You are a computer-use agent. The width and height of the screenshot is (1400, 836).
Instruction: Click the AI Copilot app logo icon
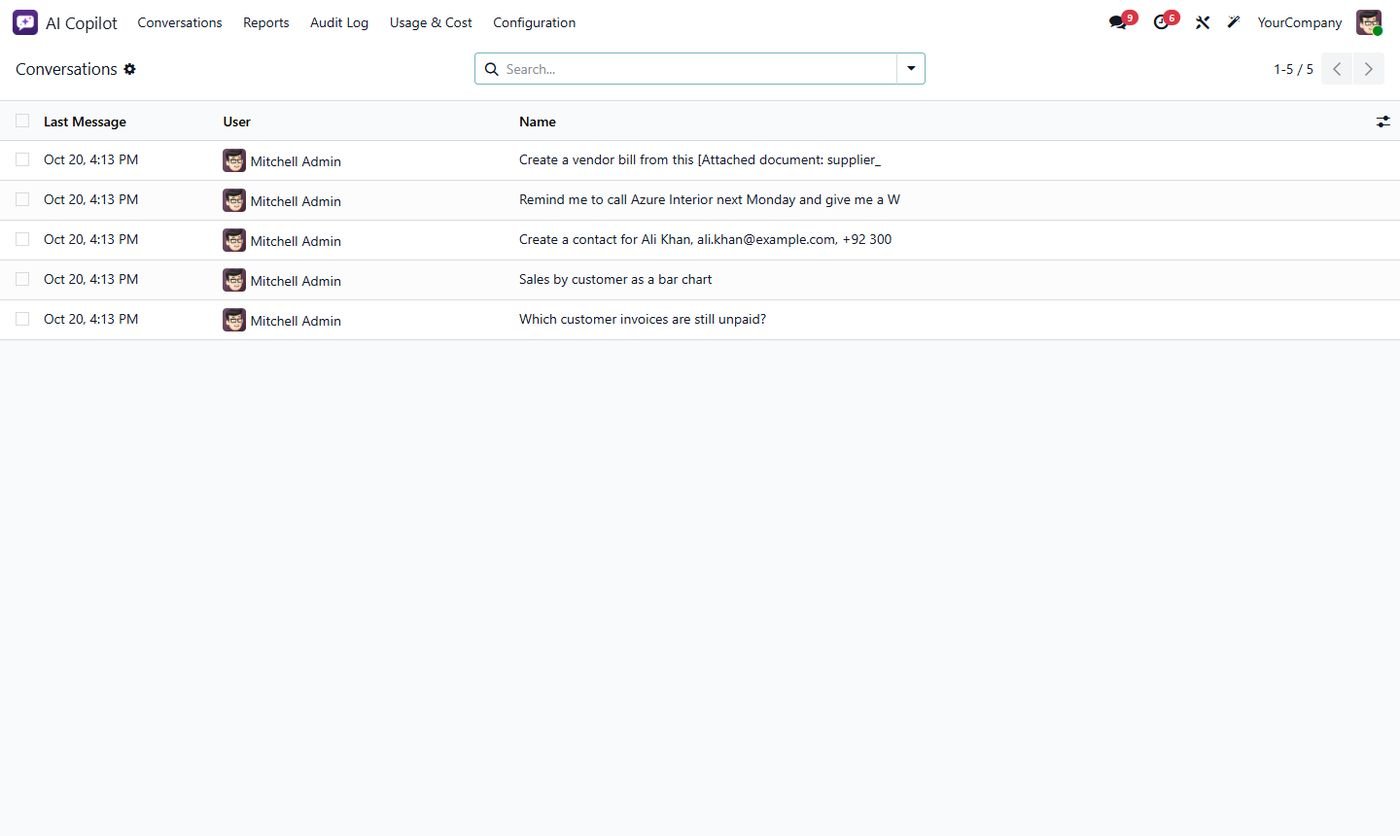25,22
